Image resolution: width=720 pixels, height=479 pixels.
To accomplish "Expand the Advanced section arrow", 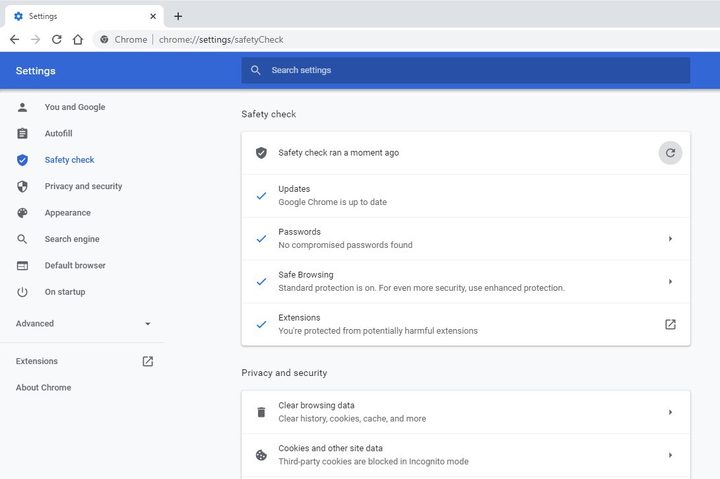I will [147, 324].
